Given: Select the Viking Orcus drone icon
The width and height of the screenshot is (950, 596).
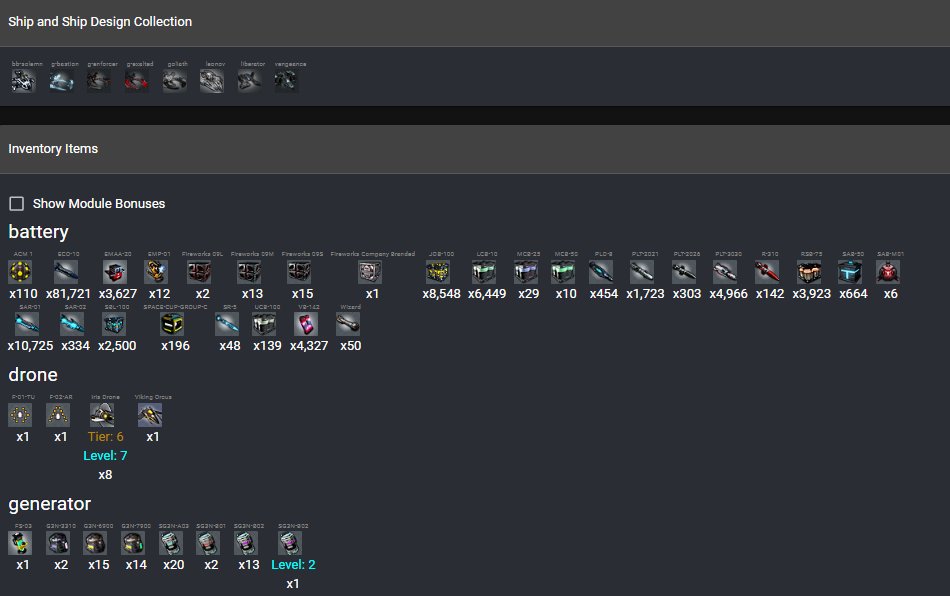Looking at the screenshot, I should (x=151, y=415).
